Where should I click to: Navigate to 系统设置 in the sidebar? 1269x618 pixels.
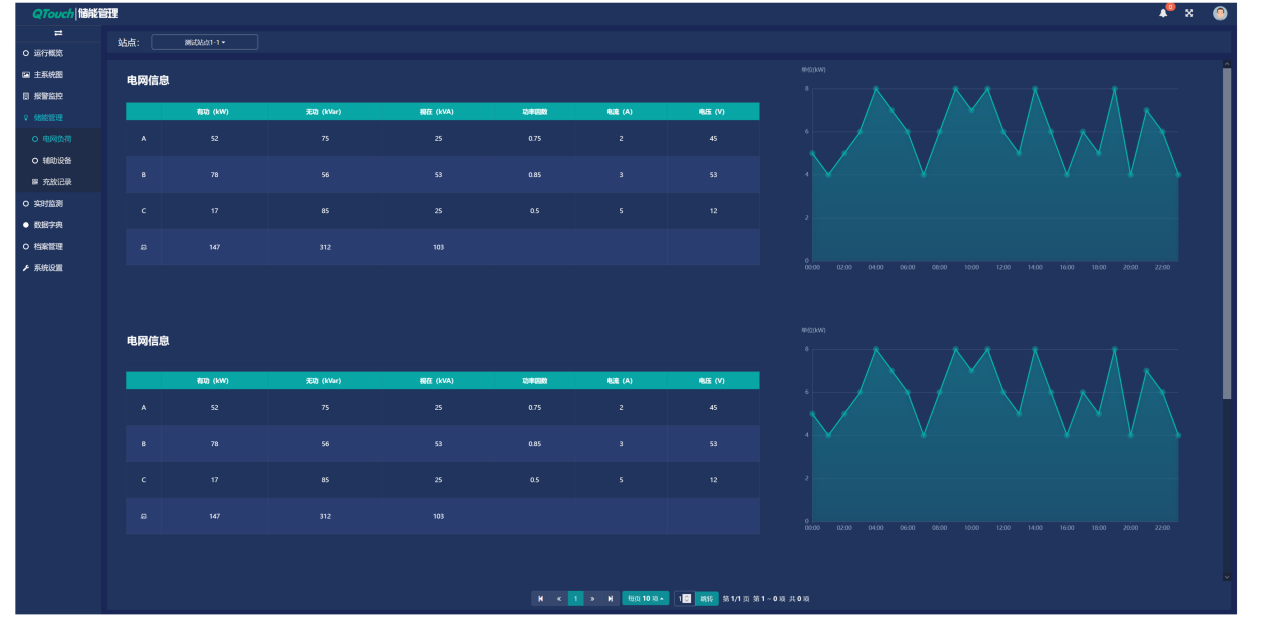click(x=48, y=268)
